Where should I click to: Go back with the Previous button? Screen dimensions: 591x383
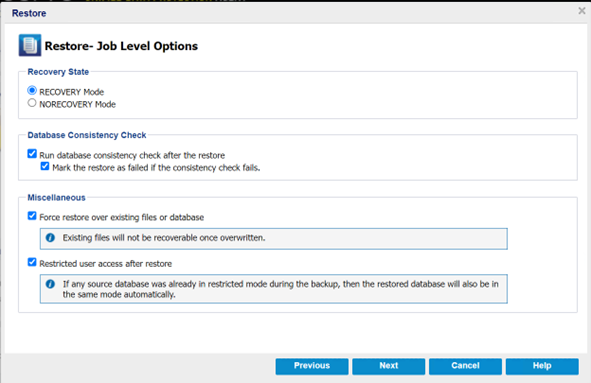point(312,366)
